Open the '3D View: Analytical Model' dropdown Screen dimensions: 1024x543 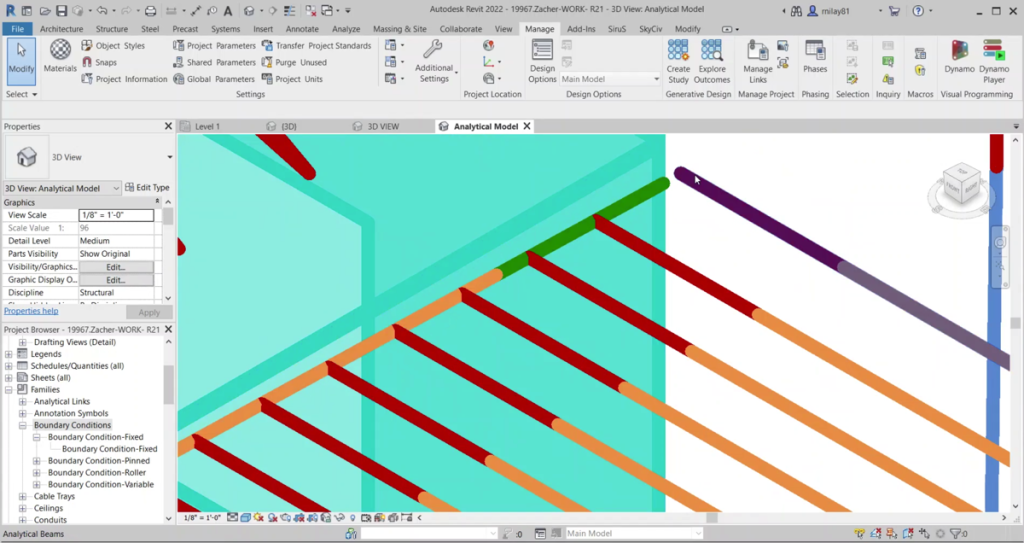(x=62, y=188)
